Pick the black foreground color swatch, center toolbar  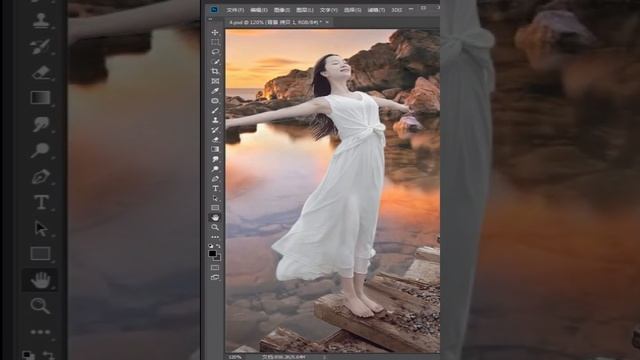[x=212, y=253]
